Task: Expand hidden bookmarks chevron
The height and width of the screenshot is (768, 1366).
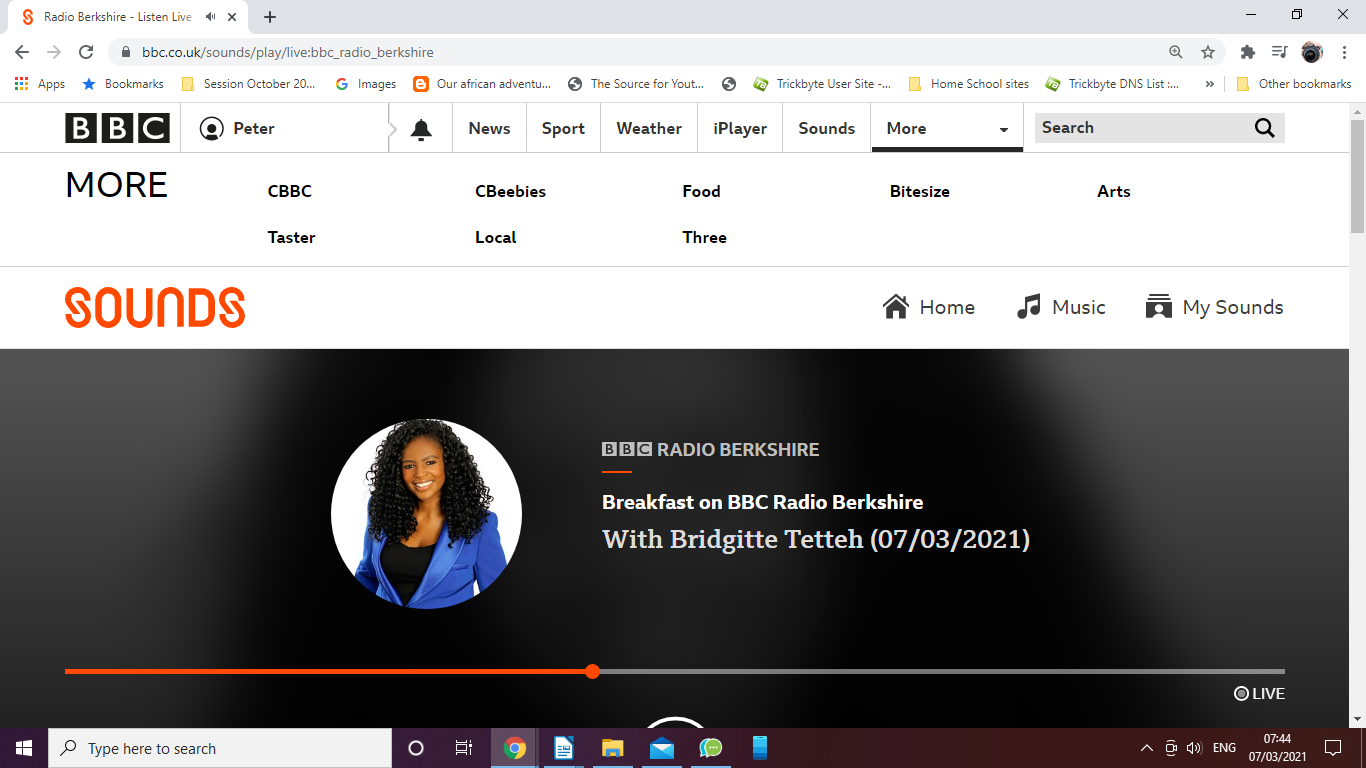Action: 1210,84
